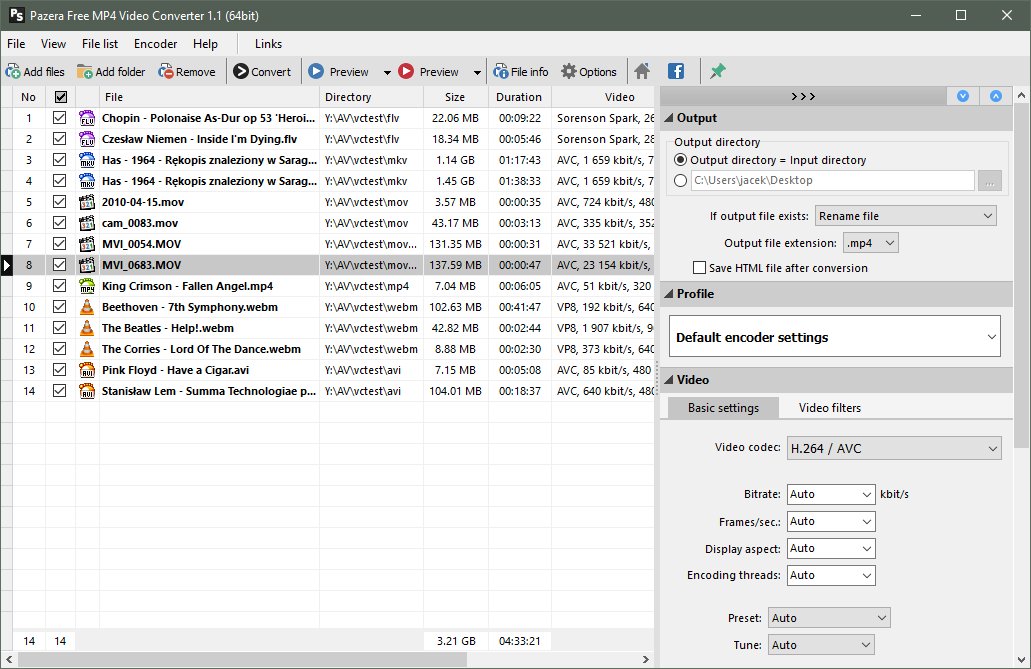The image size is (1031, 669).
Task: Switch to the Video filters tab
Action: pos(830,408)
